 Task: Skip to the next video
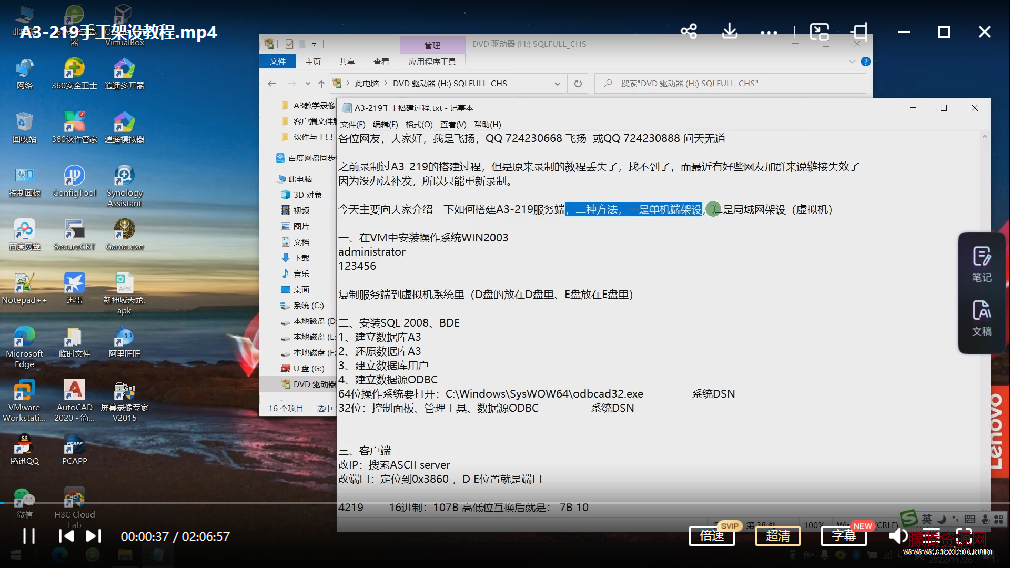pyautogui.click(x=93, y=536)
